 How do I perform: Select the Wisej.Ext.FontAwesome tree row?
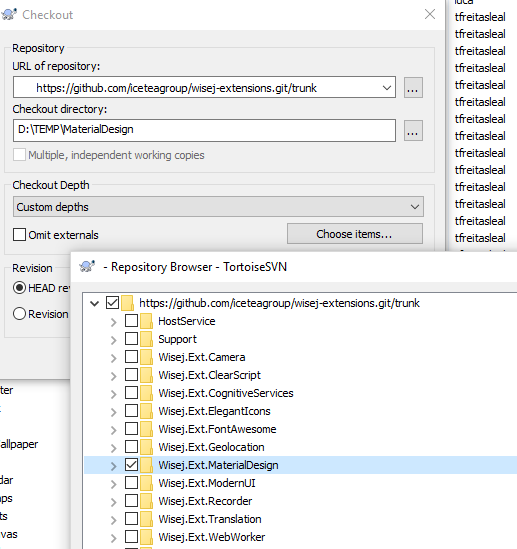pyautogui.click(x=301, y=429)
